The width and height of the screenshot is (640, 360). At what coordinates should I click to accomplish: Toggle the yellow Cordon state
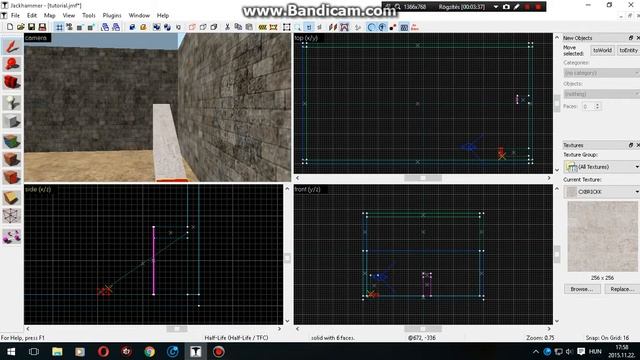(x=263, y=27)
